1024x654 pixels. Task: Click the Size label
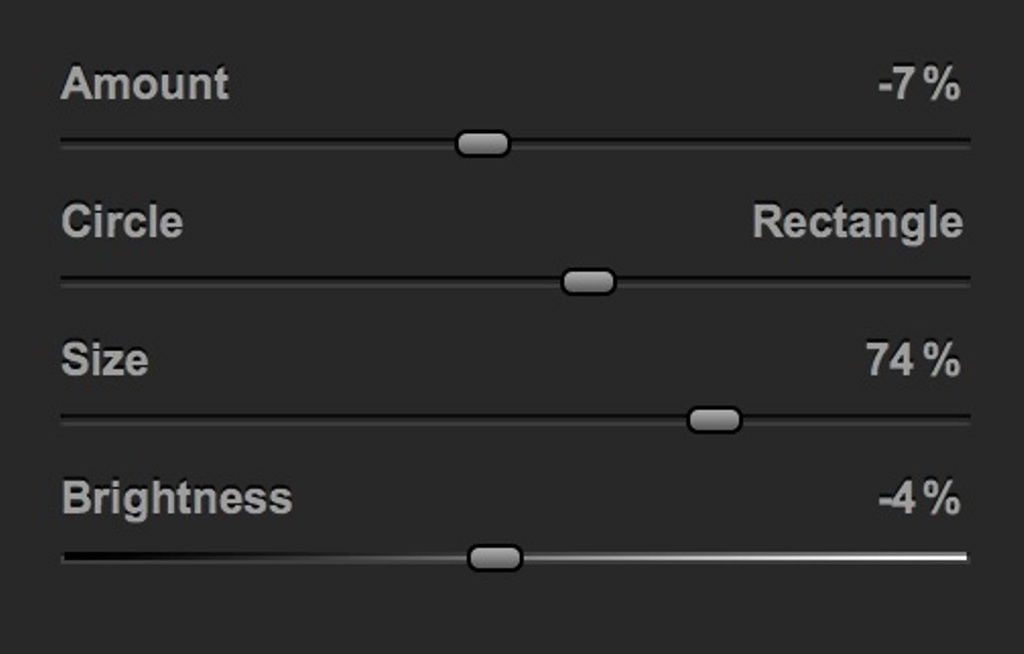(x=105, y=360)
